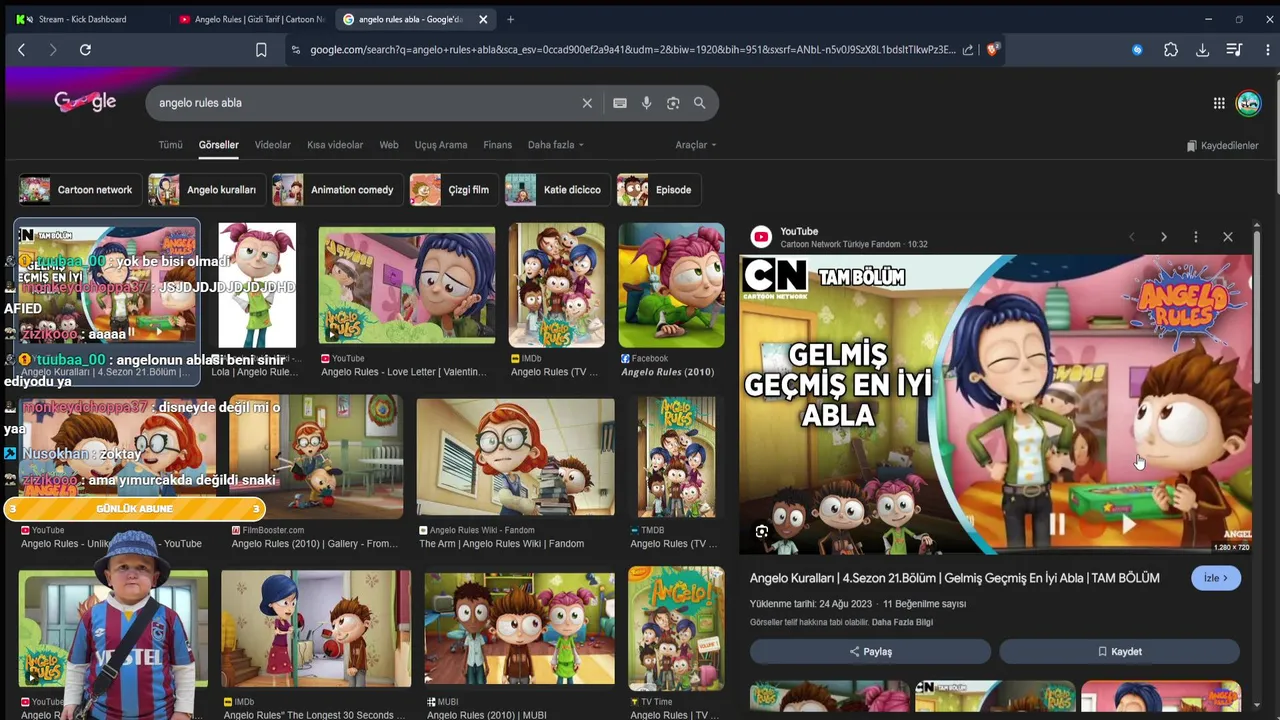
Task: Click the address bar URL
Action: [632, 49]
